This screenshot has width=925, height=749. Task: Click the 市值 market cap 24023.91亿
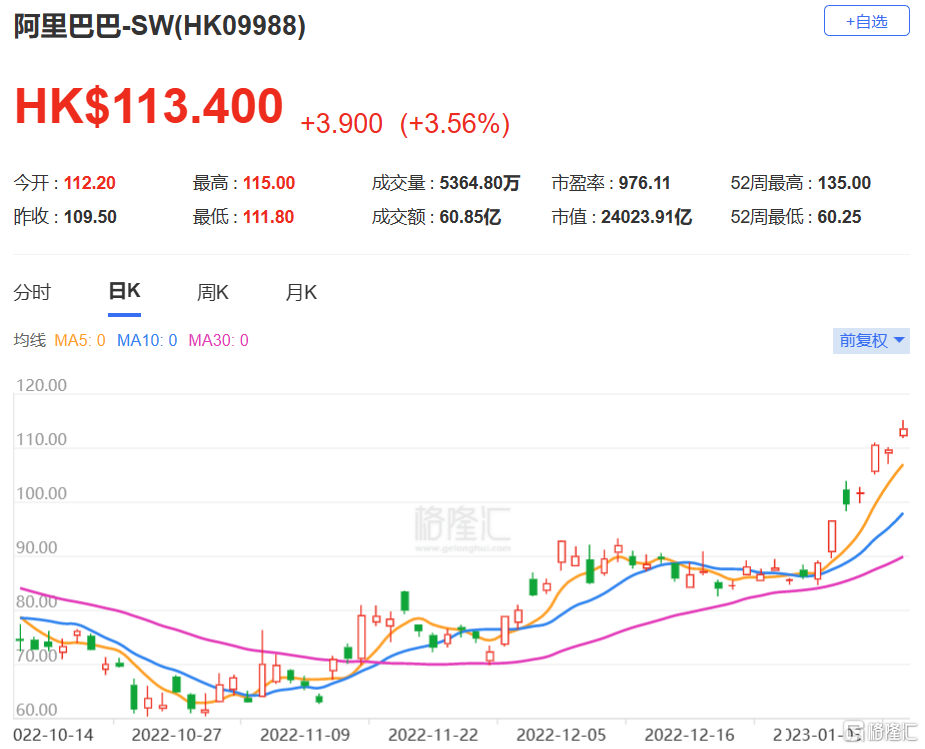[x=647, y=217]
